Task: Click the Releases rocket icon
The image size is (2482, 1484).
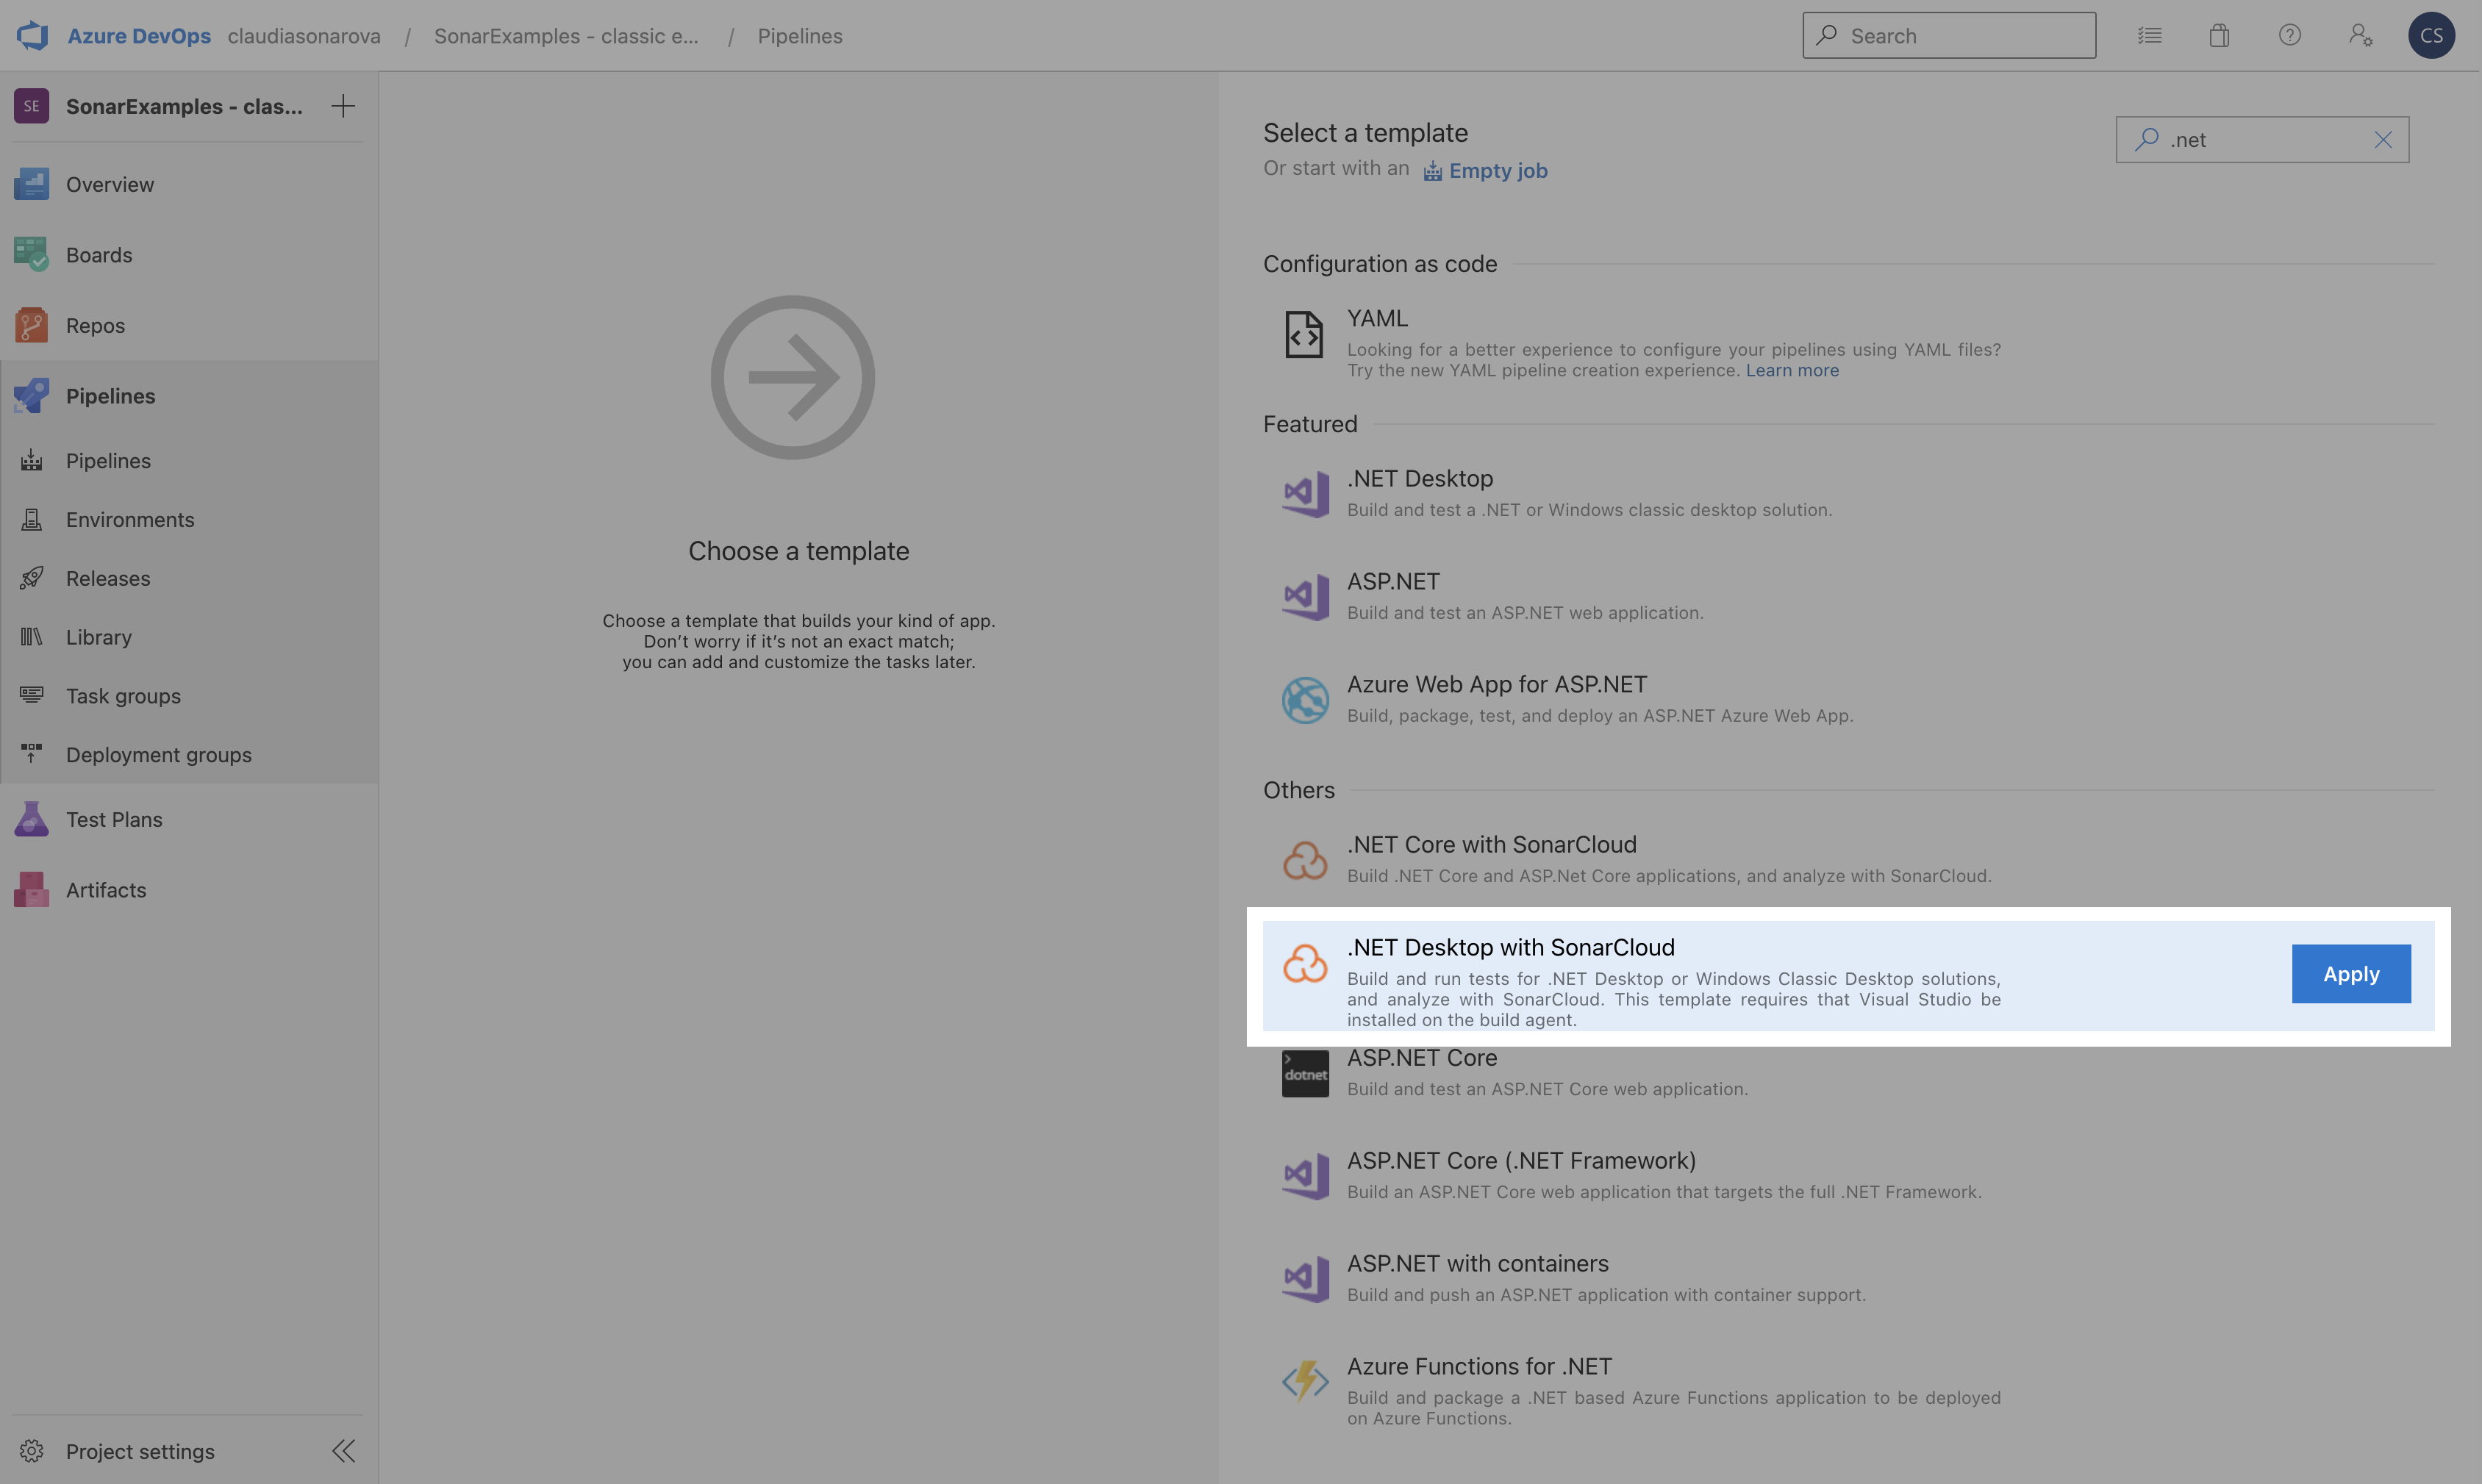Action: (x=32, y=578)
